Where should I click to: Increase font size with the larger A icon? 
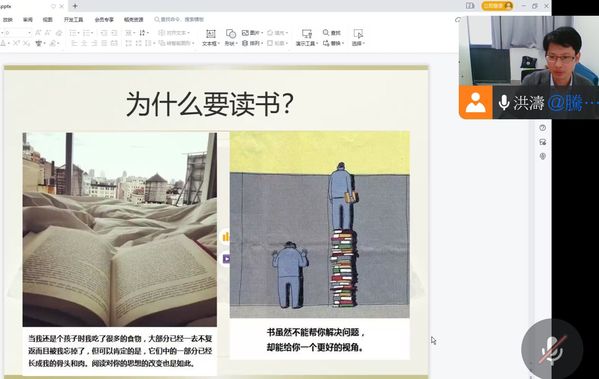[x=38, y=33]
